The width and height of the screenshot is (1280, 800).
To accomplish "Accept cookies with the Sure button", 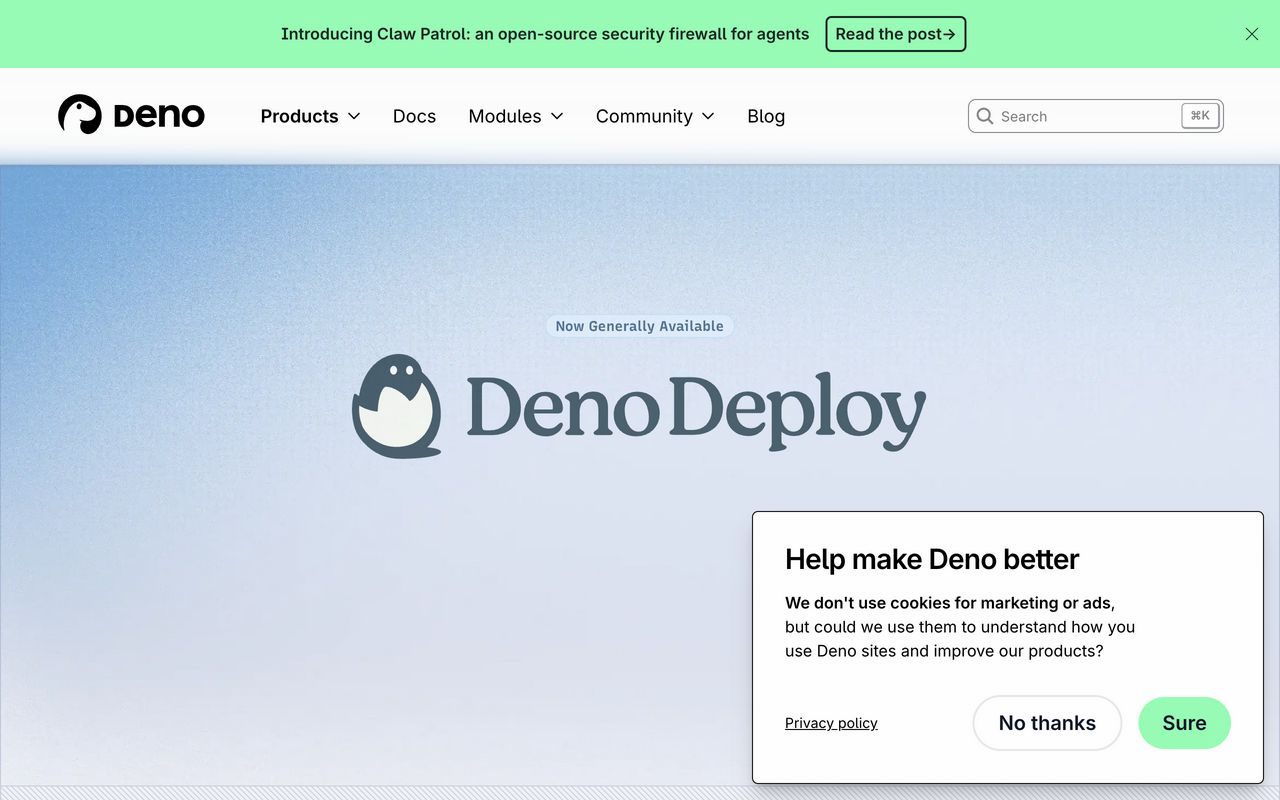I will tap(1184, 723).
